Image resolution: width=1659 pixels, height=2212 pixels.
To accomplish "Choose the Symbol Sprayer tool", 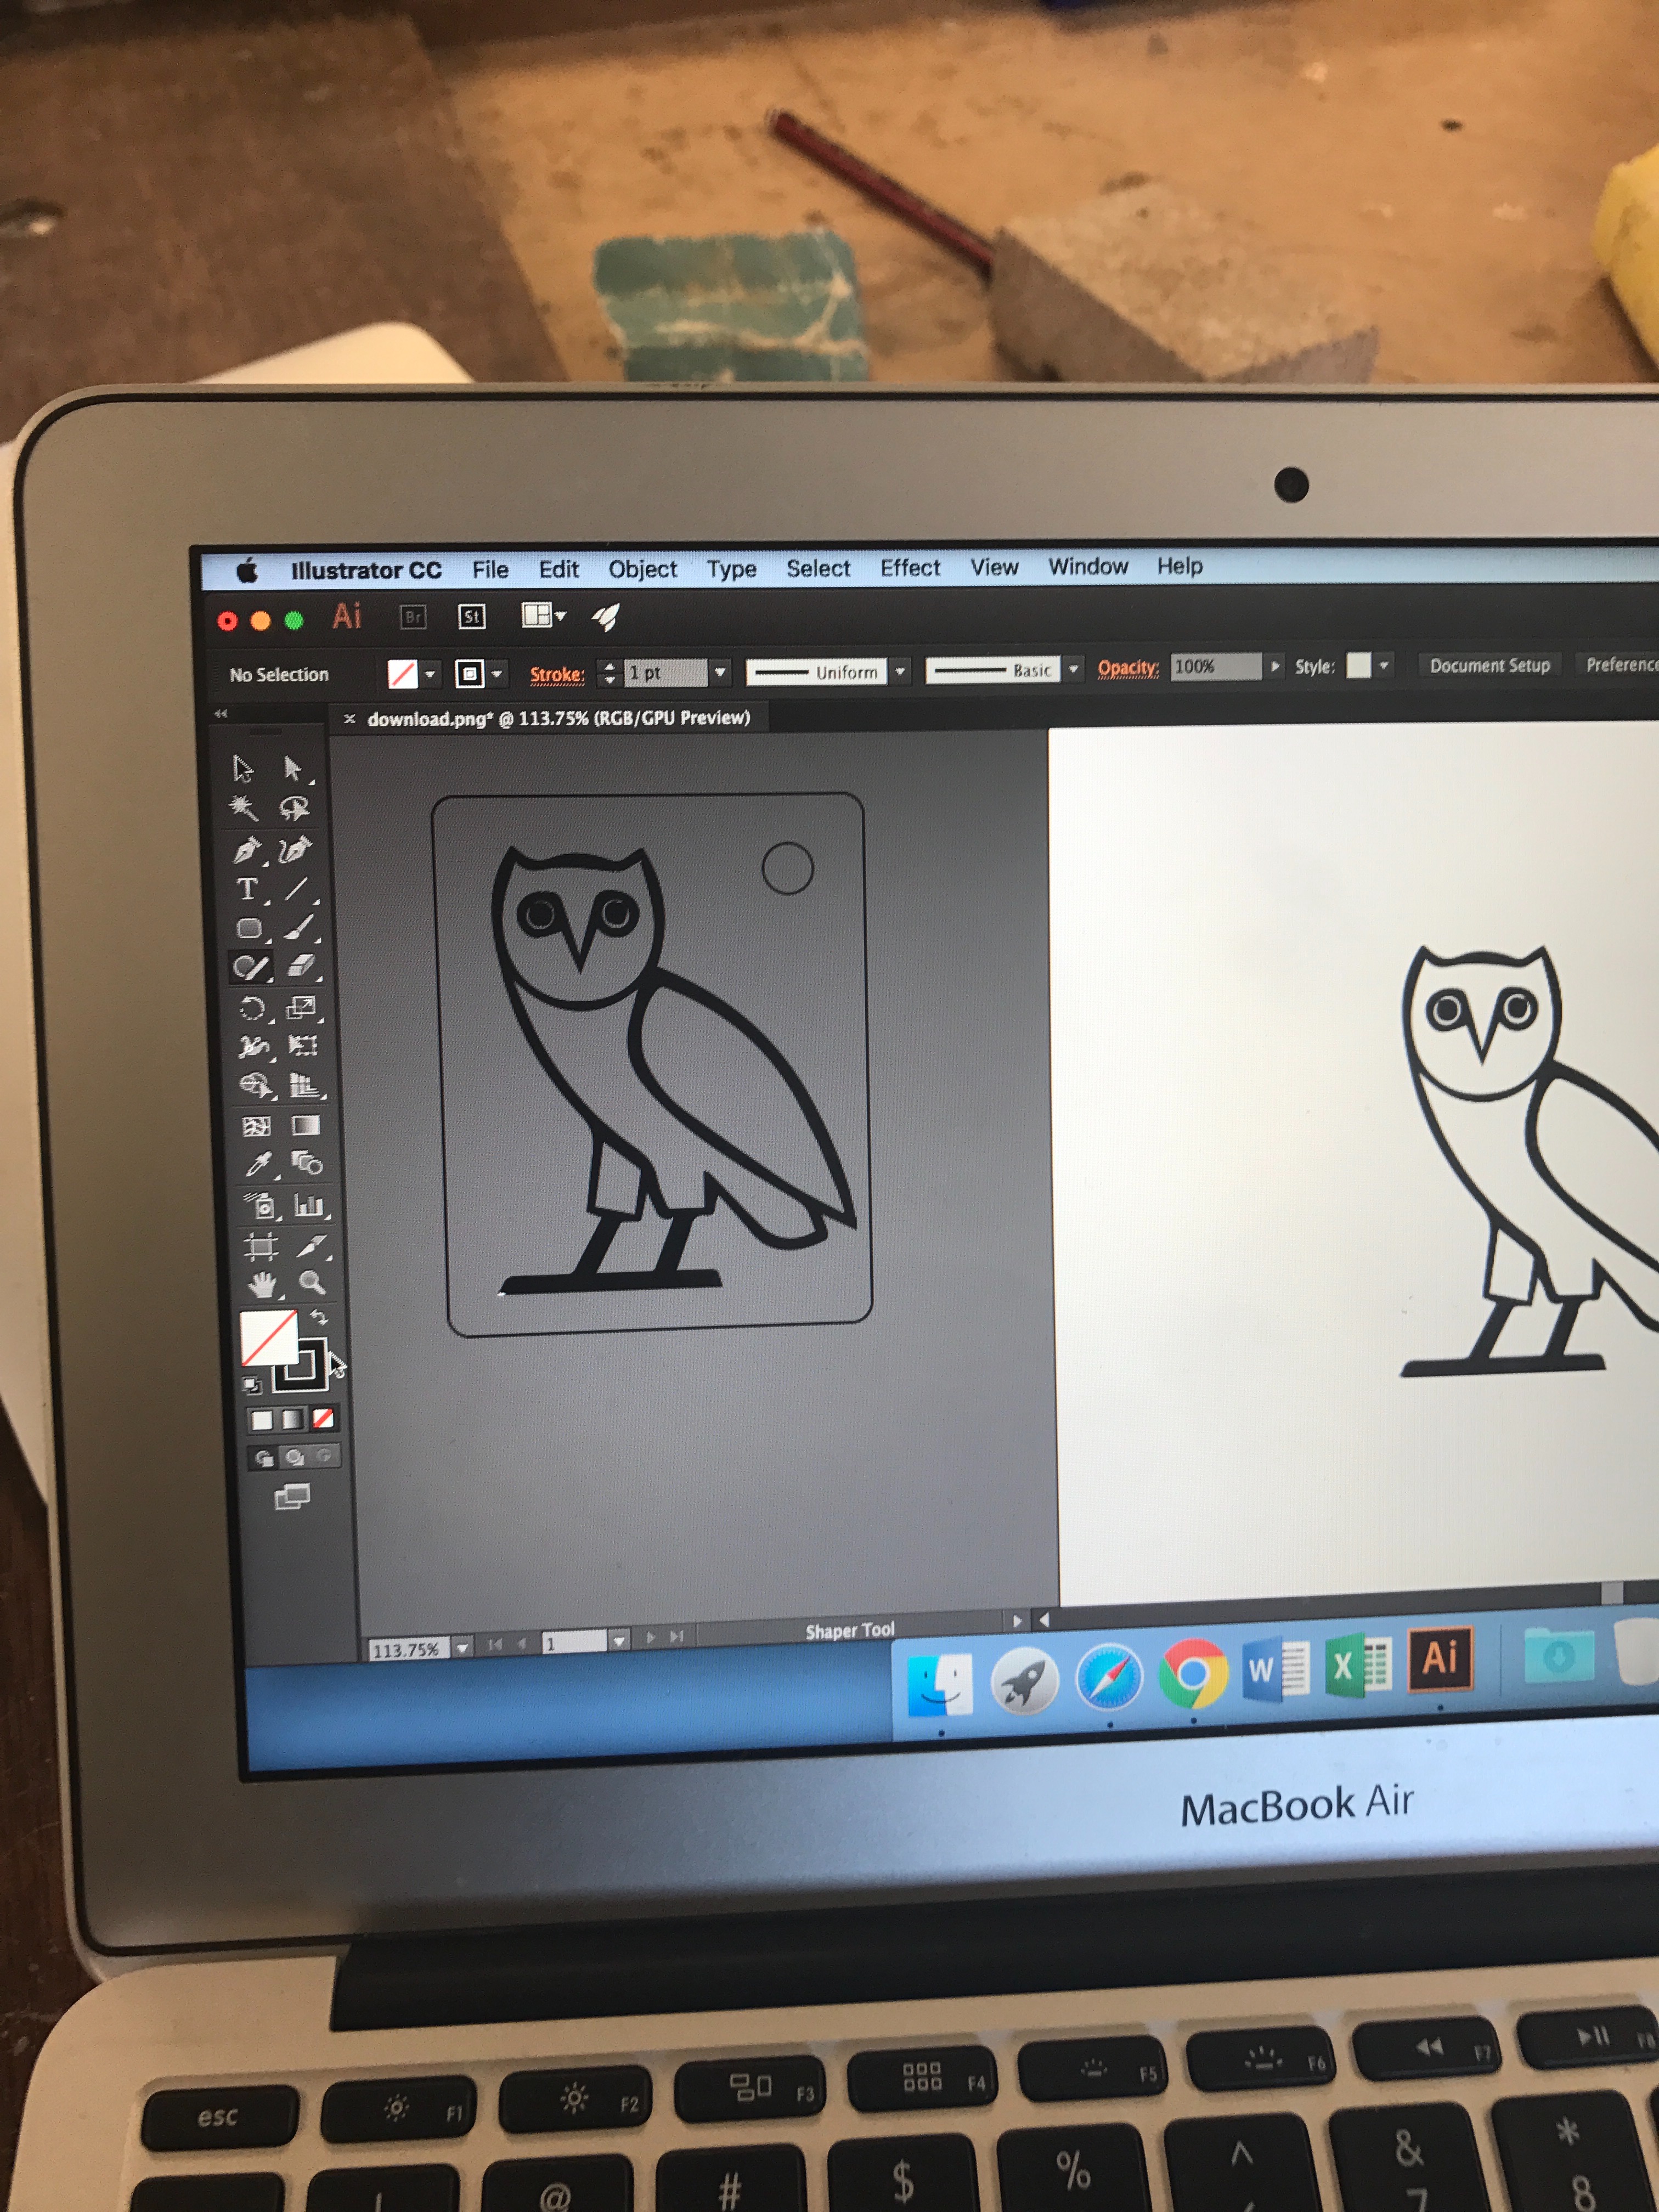I will tap(260, 1205).
